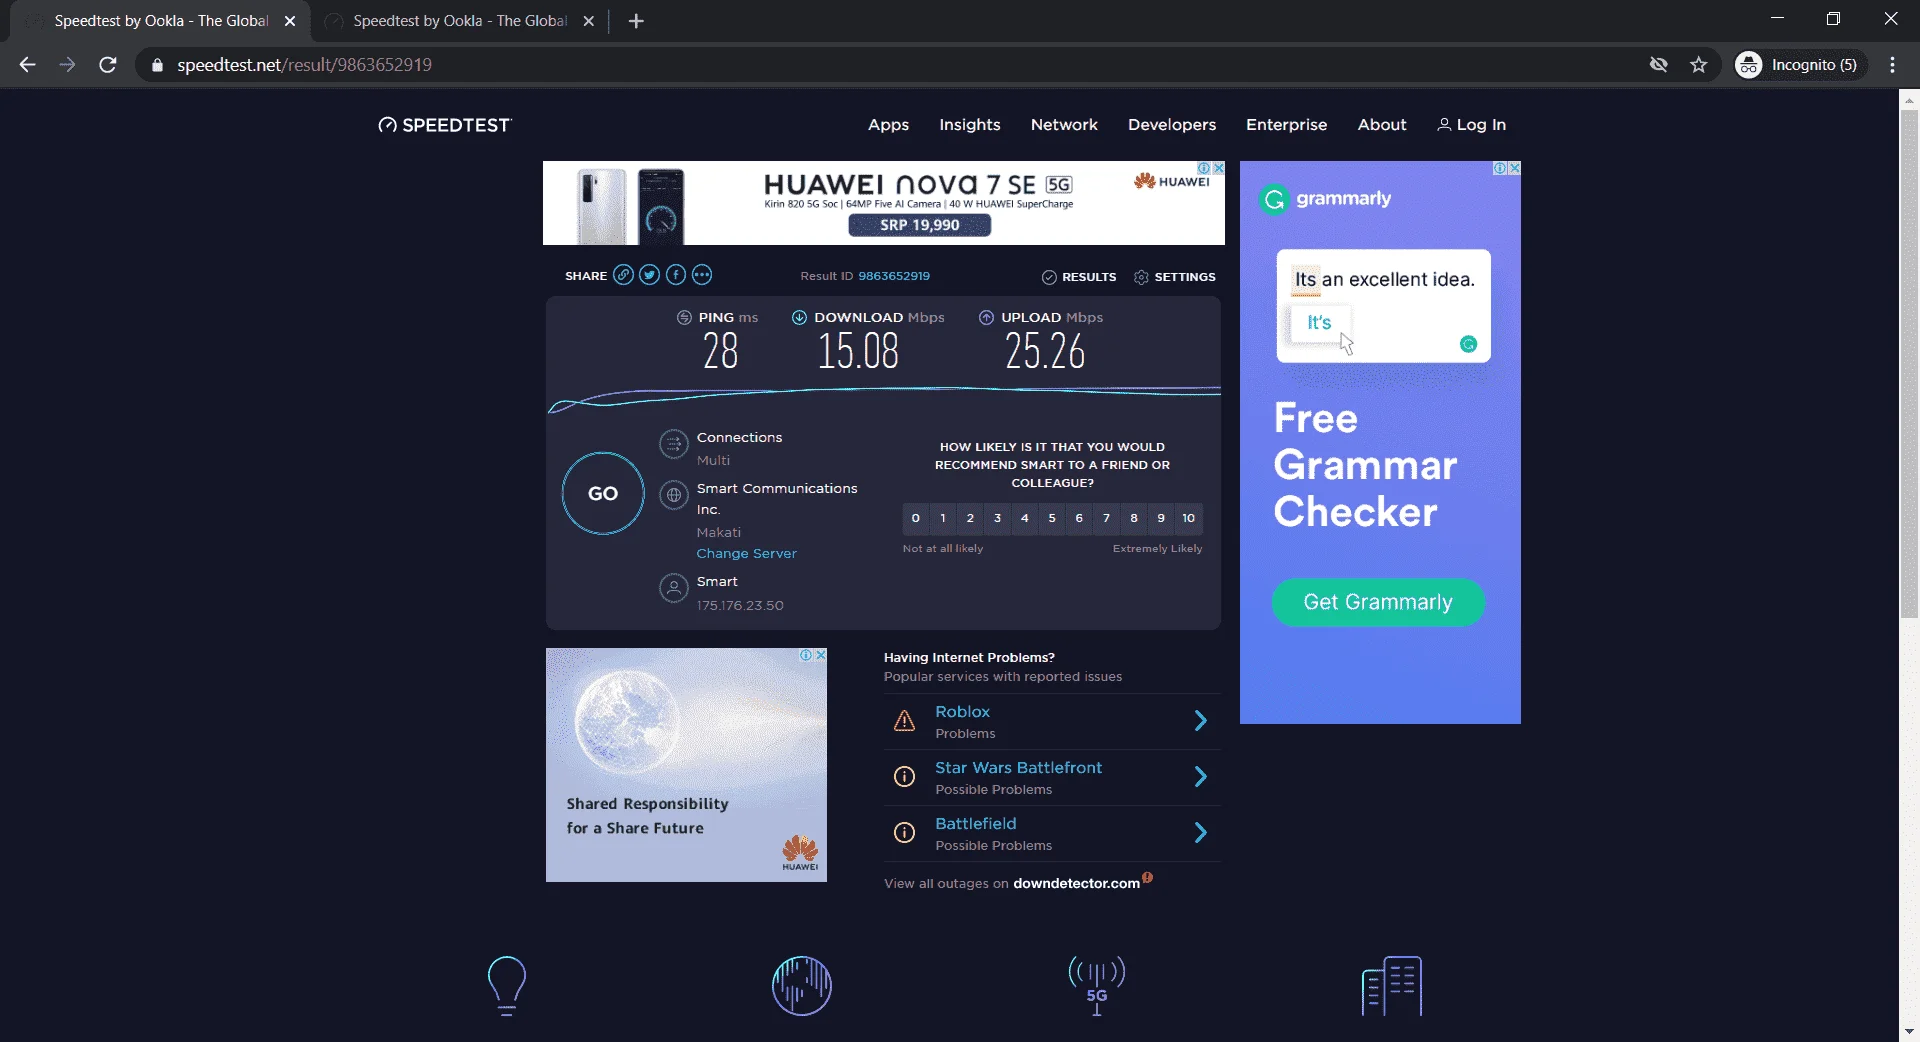Copy the result link via share link icon

point(623,275)
